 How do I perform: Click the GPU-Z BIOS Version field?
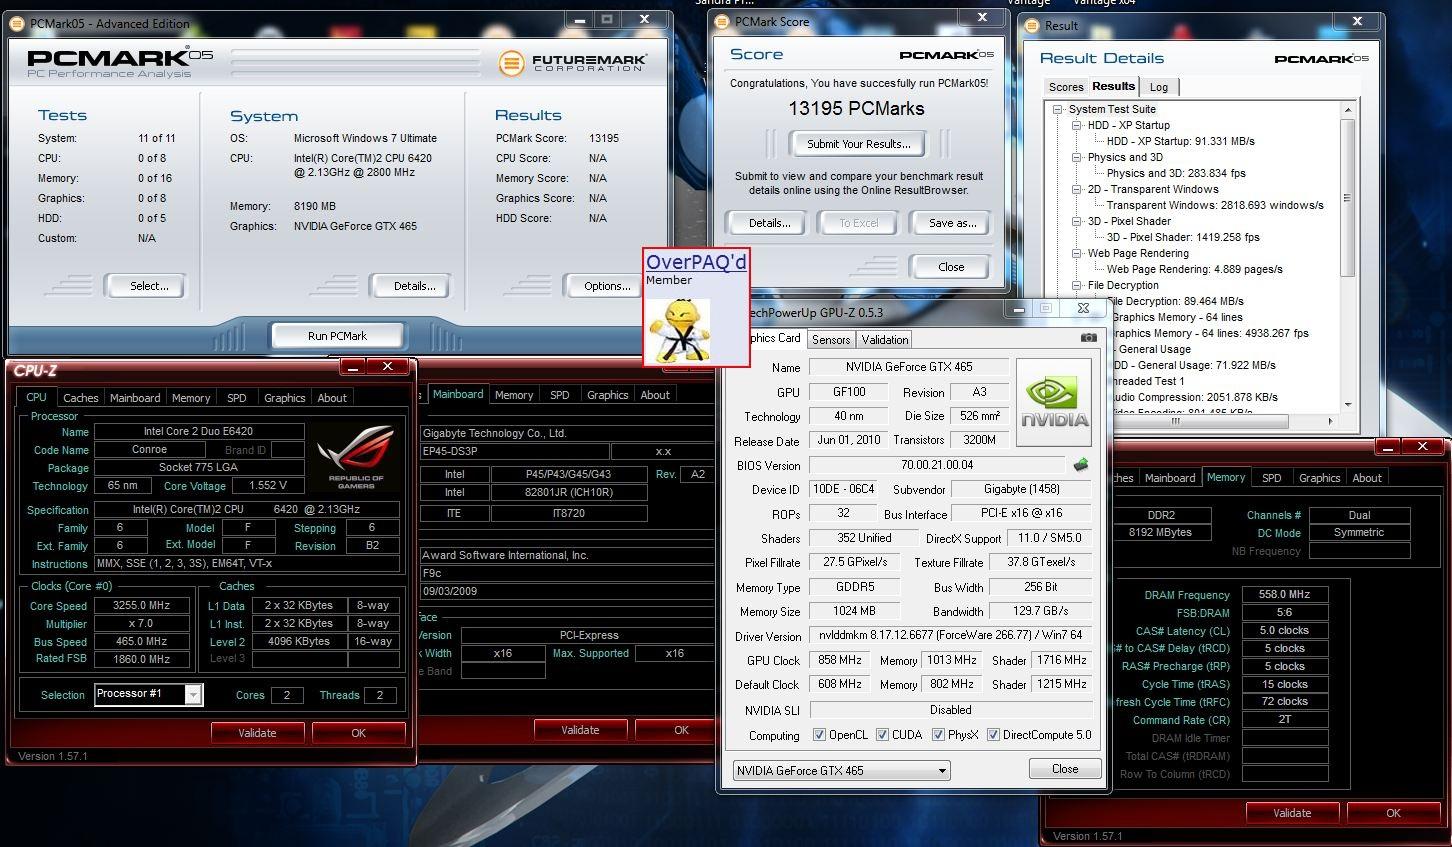tap(937, 465)
